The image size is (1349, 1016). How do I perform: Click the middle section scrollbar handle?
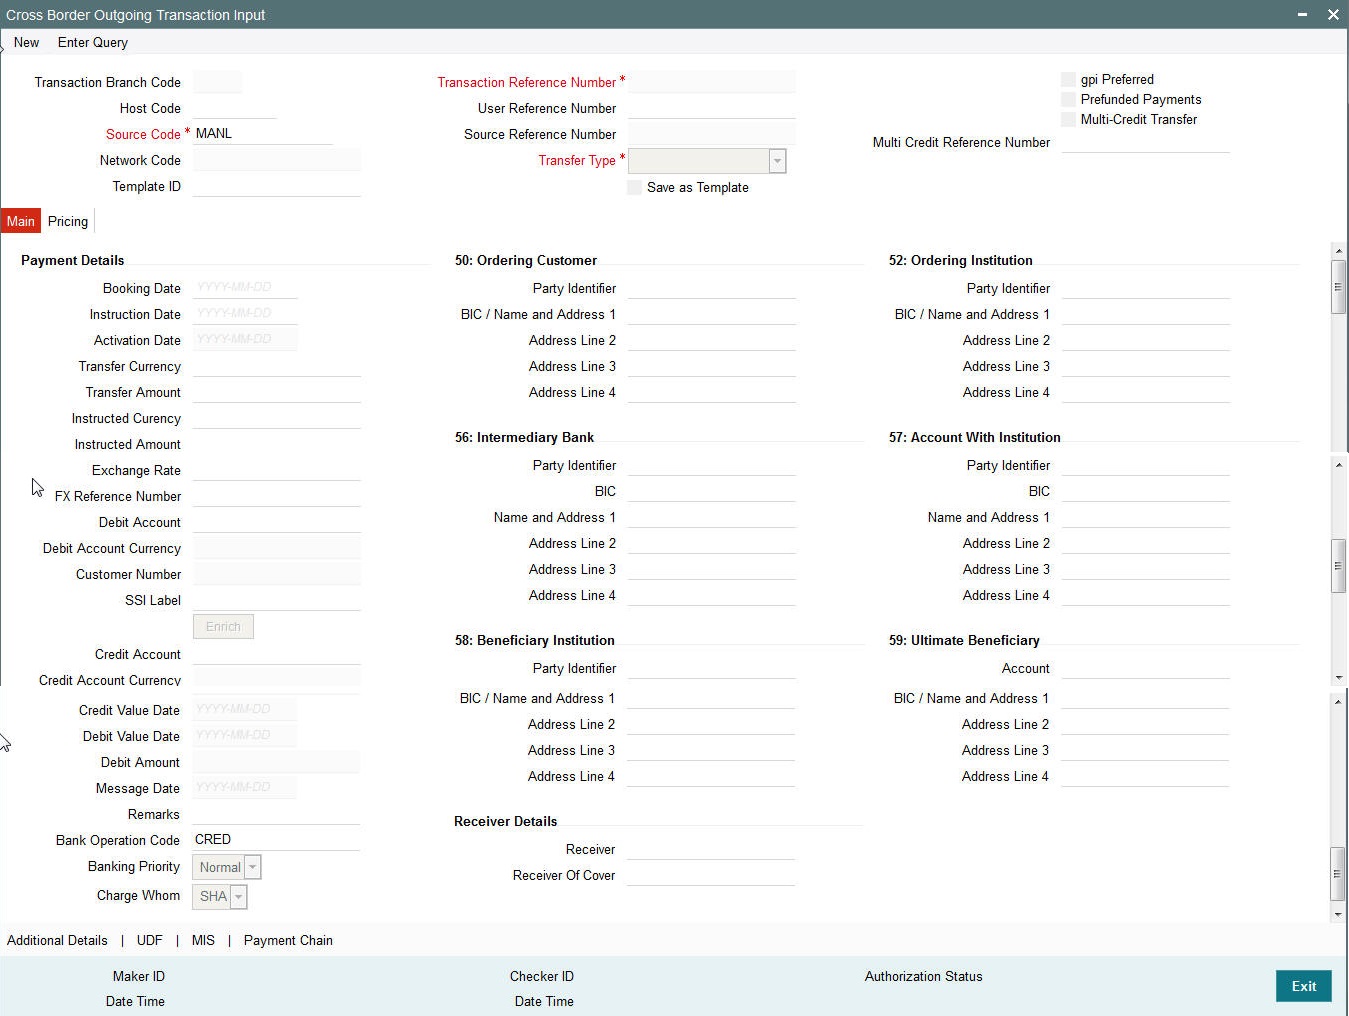1338,566
